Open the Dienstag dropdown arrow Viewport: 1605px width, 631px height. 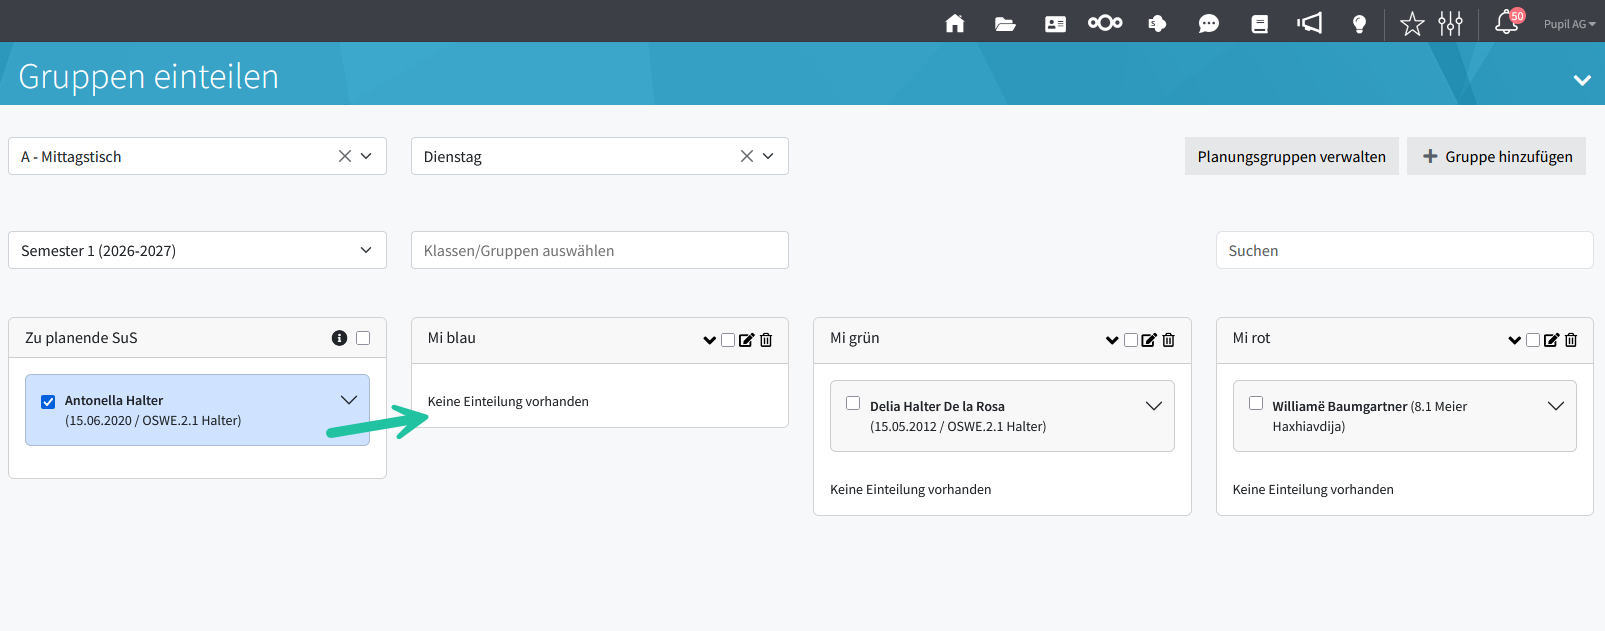click(x=768, y=156)
